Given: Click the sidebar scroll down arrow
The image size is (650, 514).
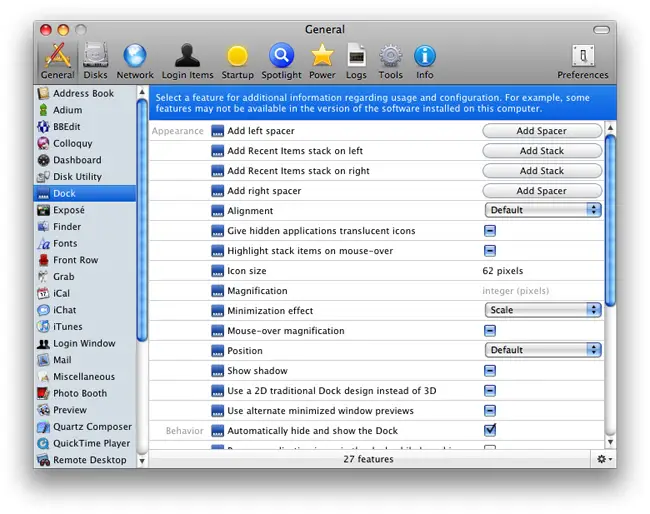Looking at the screenshot, I should tap(142, 461).
